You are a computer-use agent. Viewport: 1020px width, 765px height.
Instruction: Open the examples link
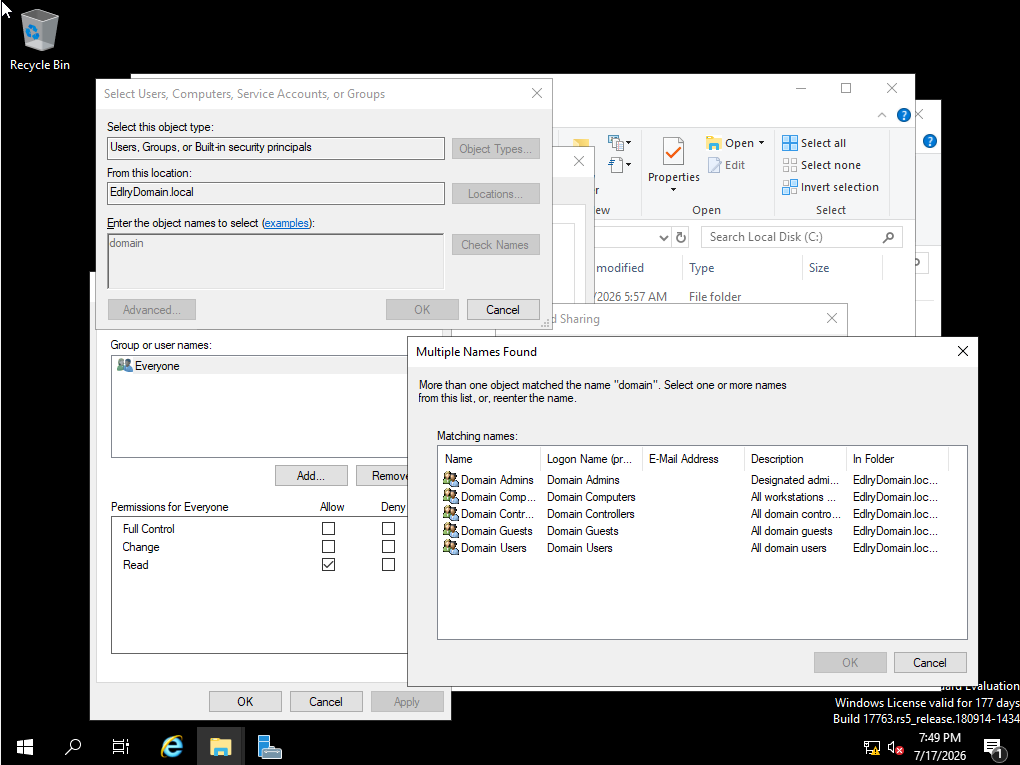coord(286,223)
